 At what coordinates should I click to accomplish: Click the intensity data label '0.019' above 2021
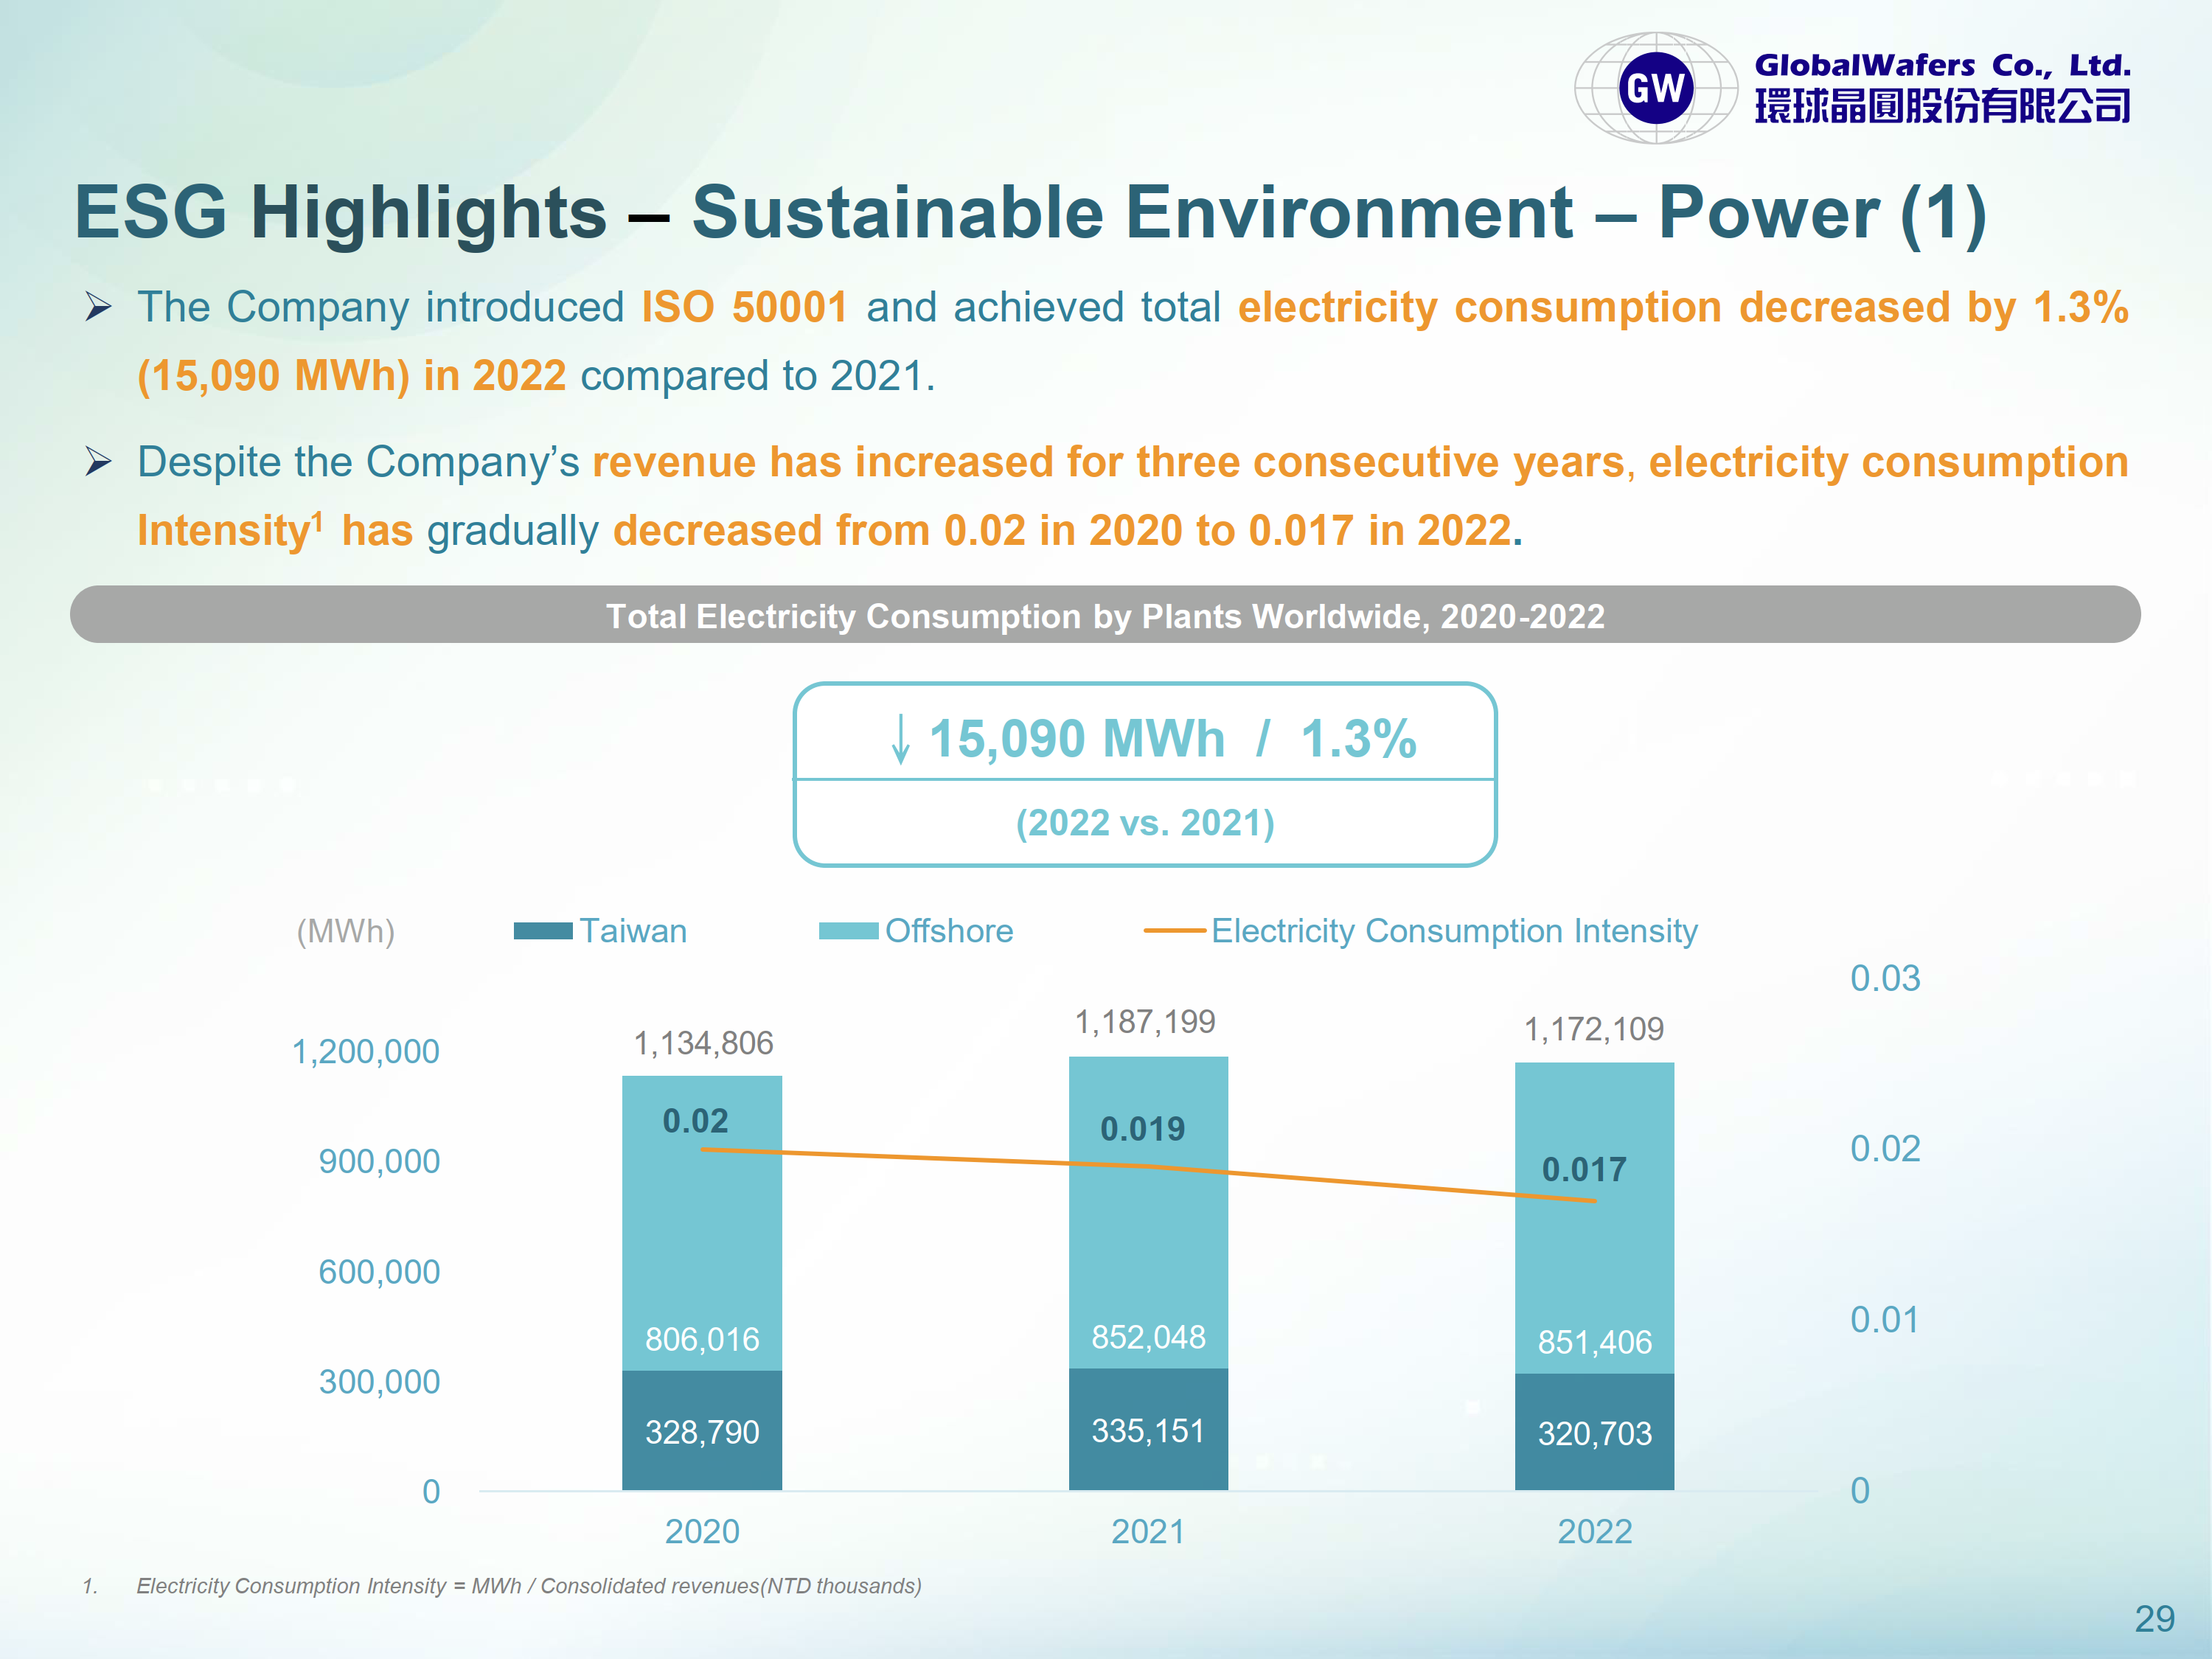click(1142, 1129)
